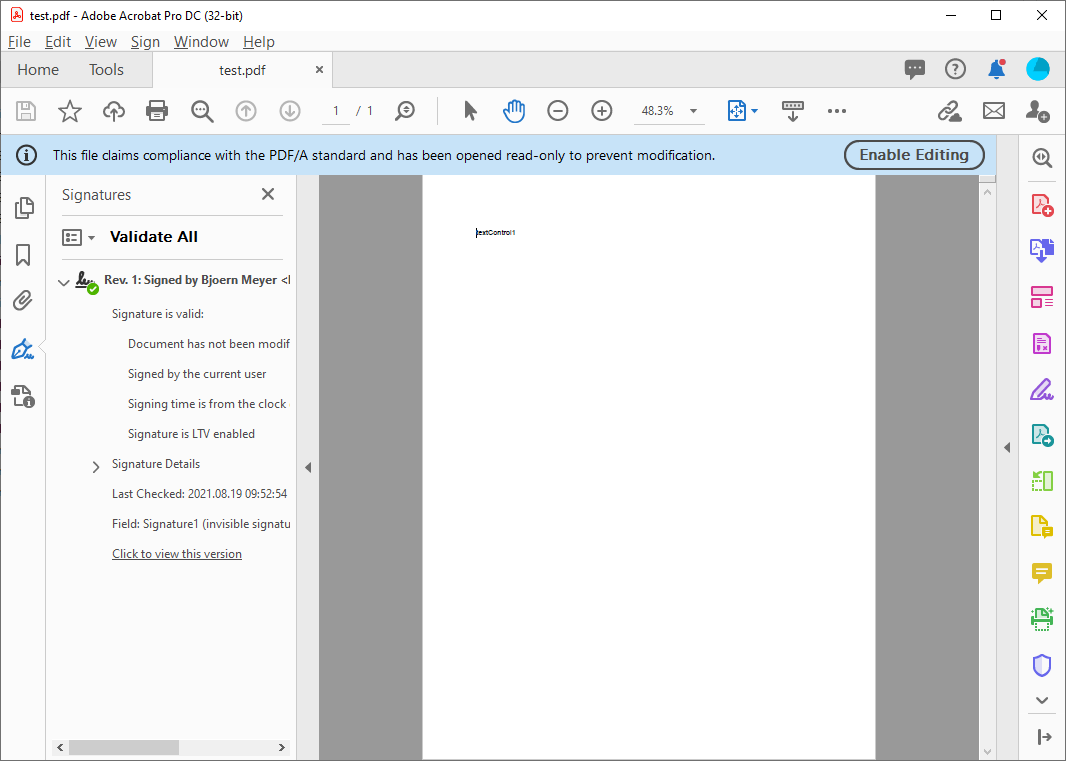Collapse the left navigation pane arrow
1066x761 pixels.
(308, 467)
